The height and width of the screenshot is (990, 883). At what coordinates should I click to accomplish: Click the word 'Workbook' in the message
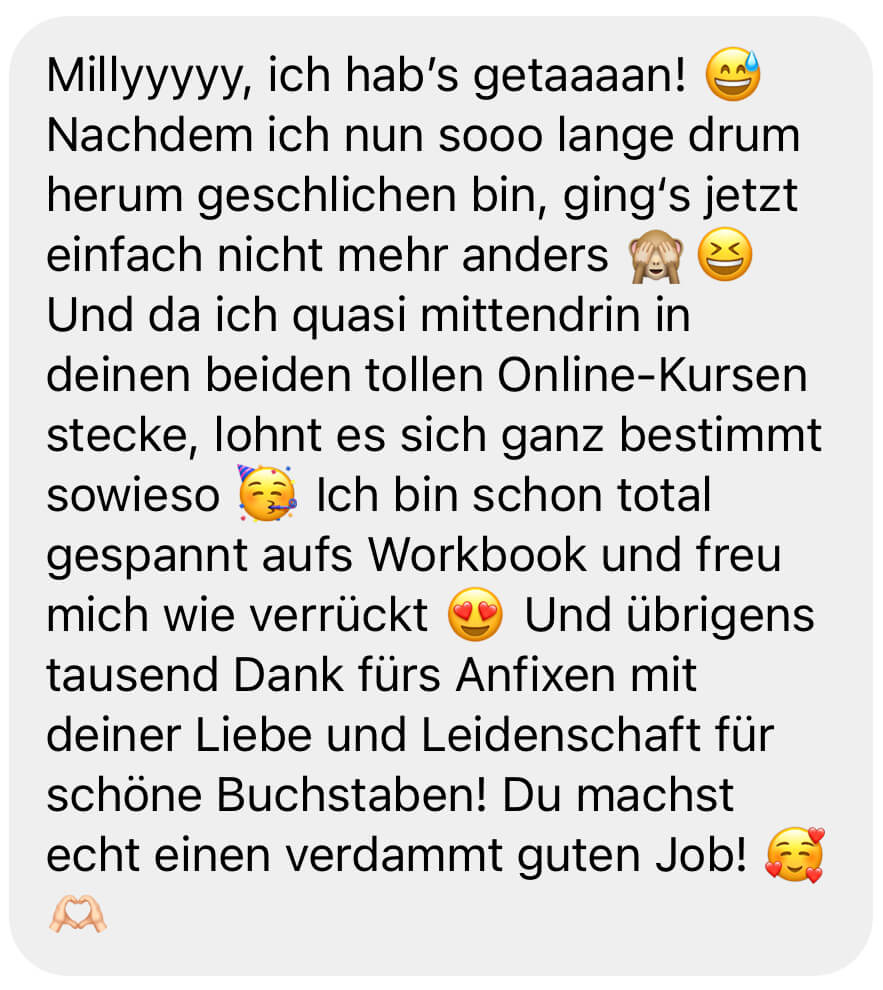(x=477, y=556)
